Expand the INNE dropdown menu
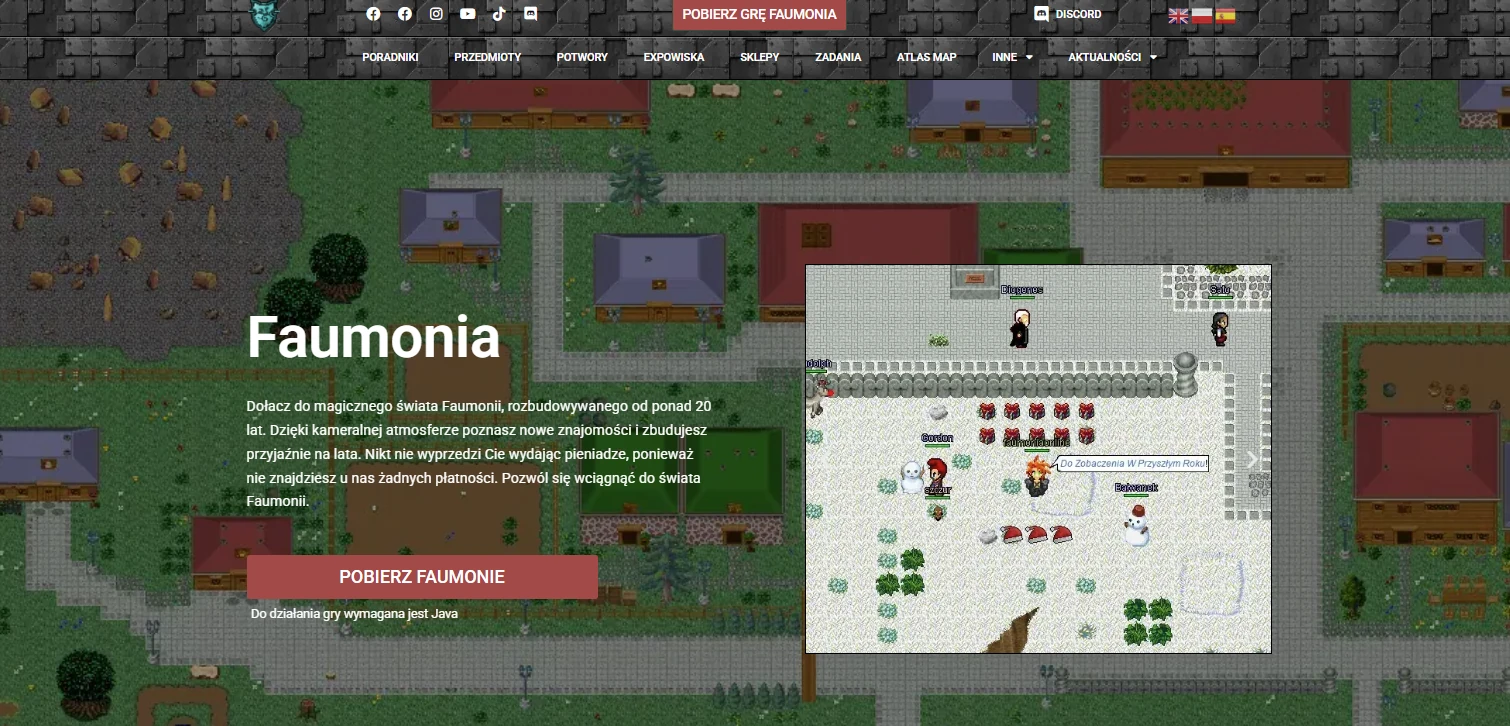This screenshot has height=726, width=1510. coord(1012,57)
